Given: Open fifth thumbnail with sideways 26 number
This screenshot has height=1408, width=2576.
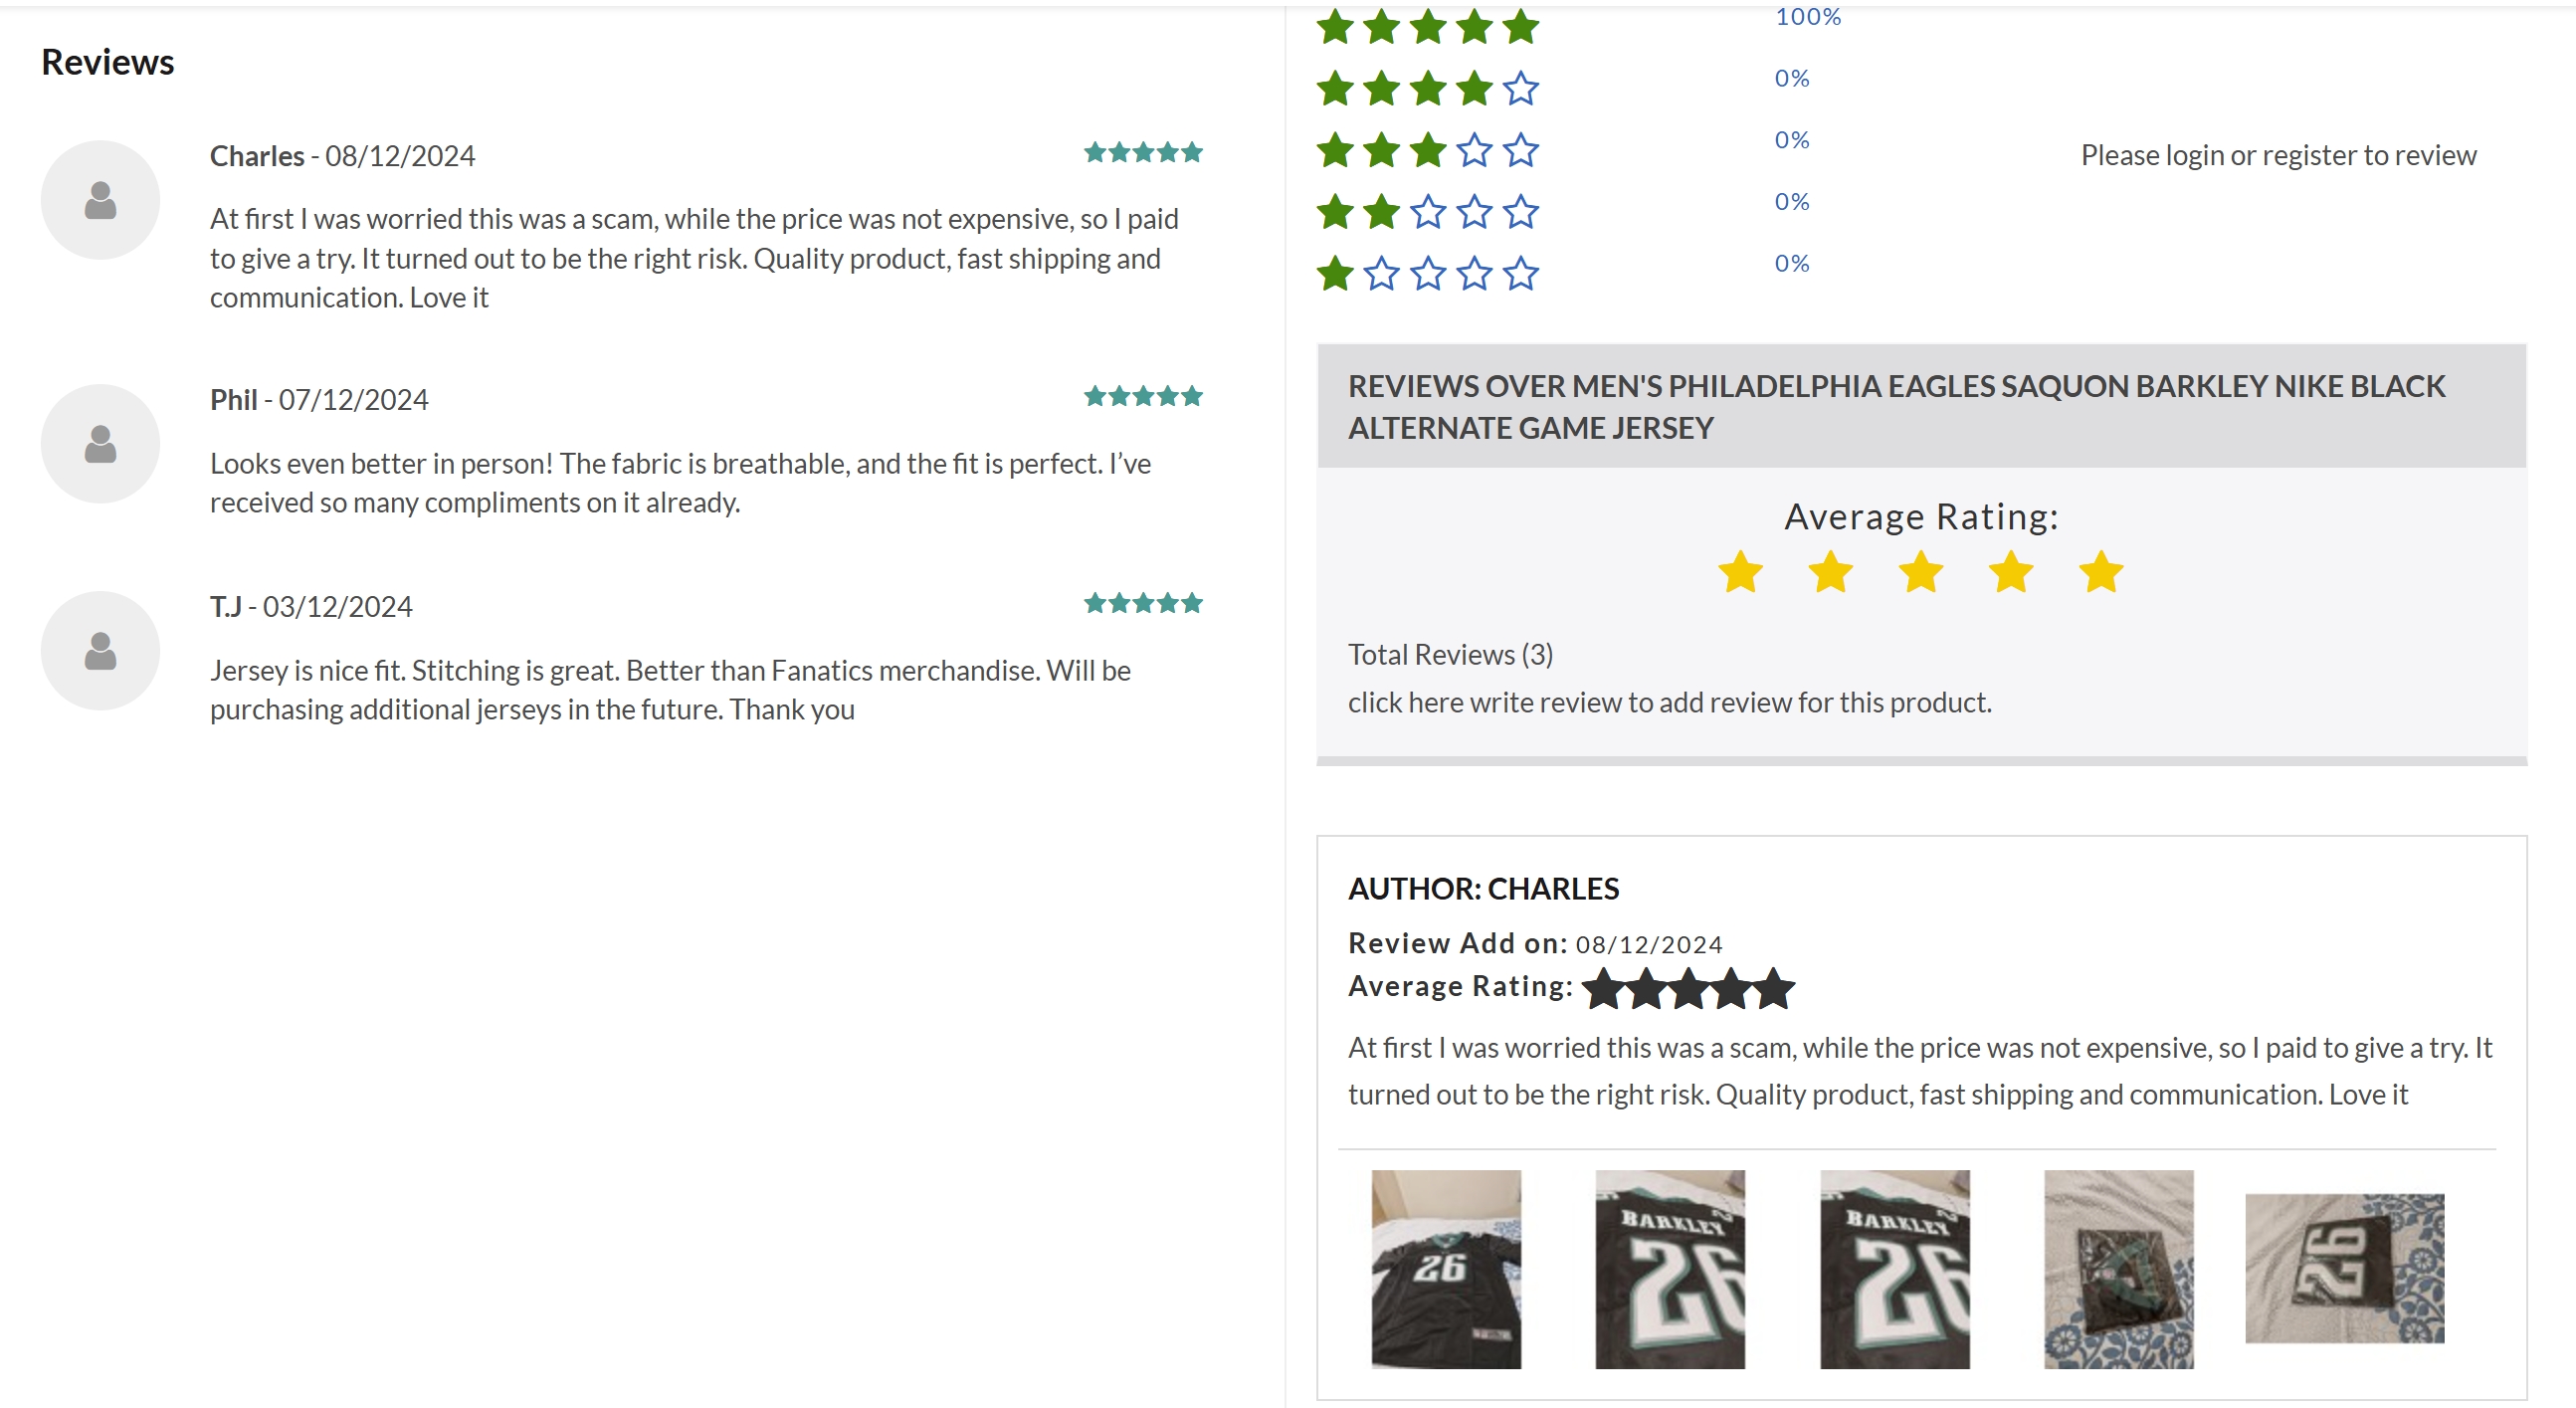Looking at the screenshot, I should tap(2344, 1268).
